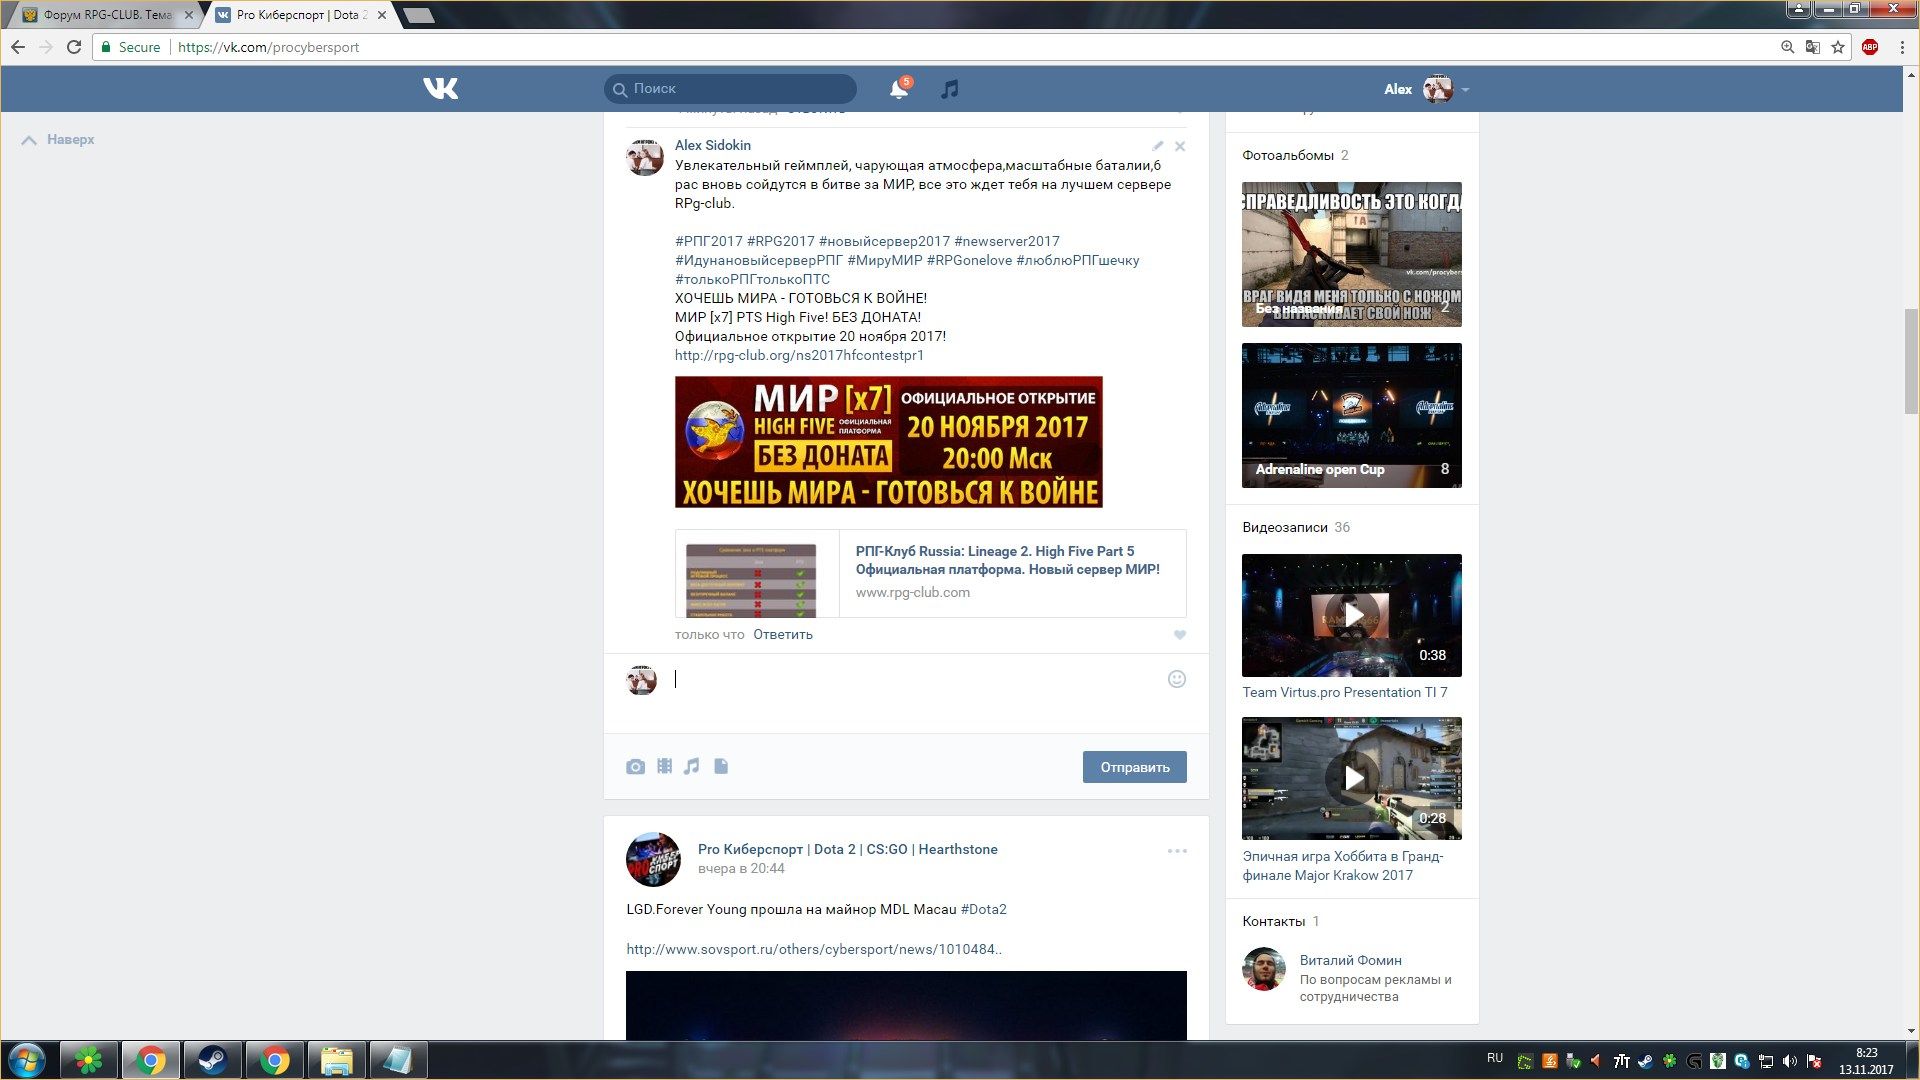Click the page vertical scrollbar thumb
This screenshot has height=1080, width=1920.
[x=1911, y=361]
